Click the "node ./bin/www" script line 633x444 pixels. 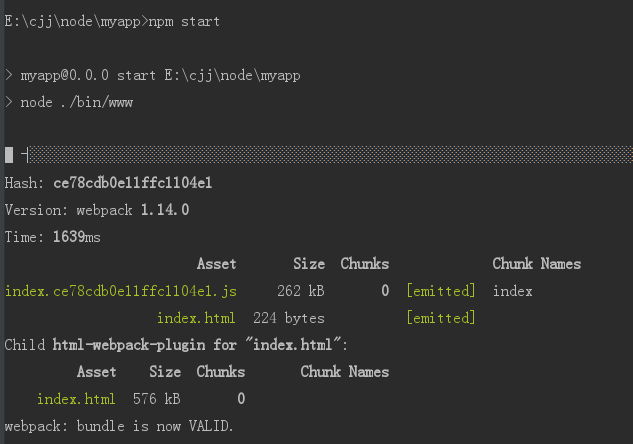(x=76, y=102)
